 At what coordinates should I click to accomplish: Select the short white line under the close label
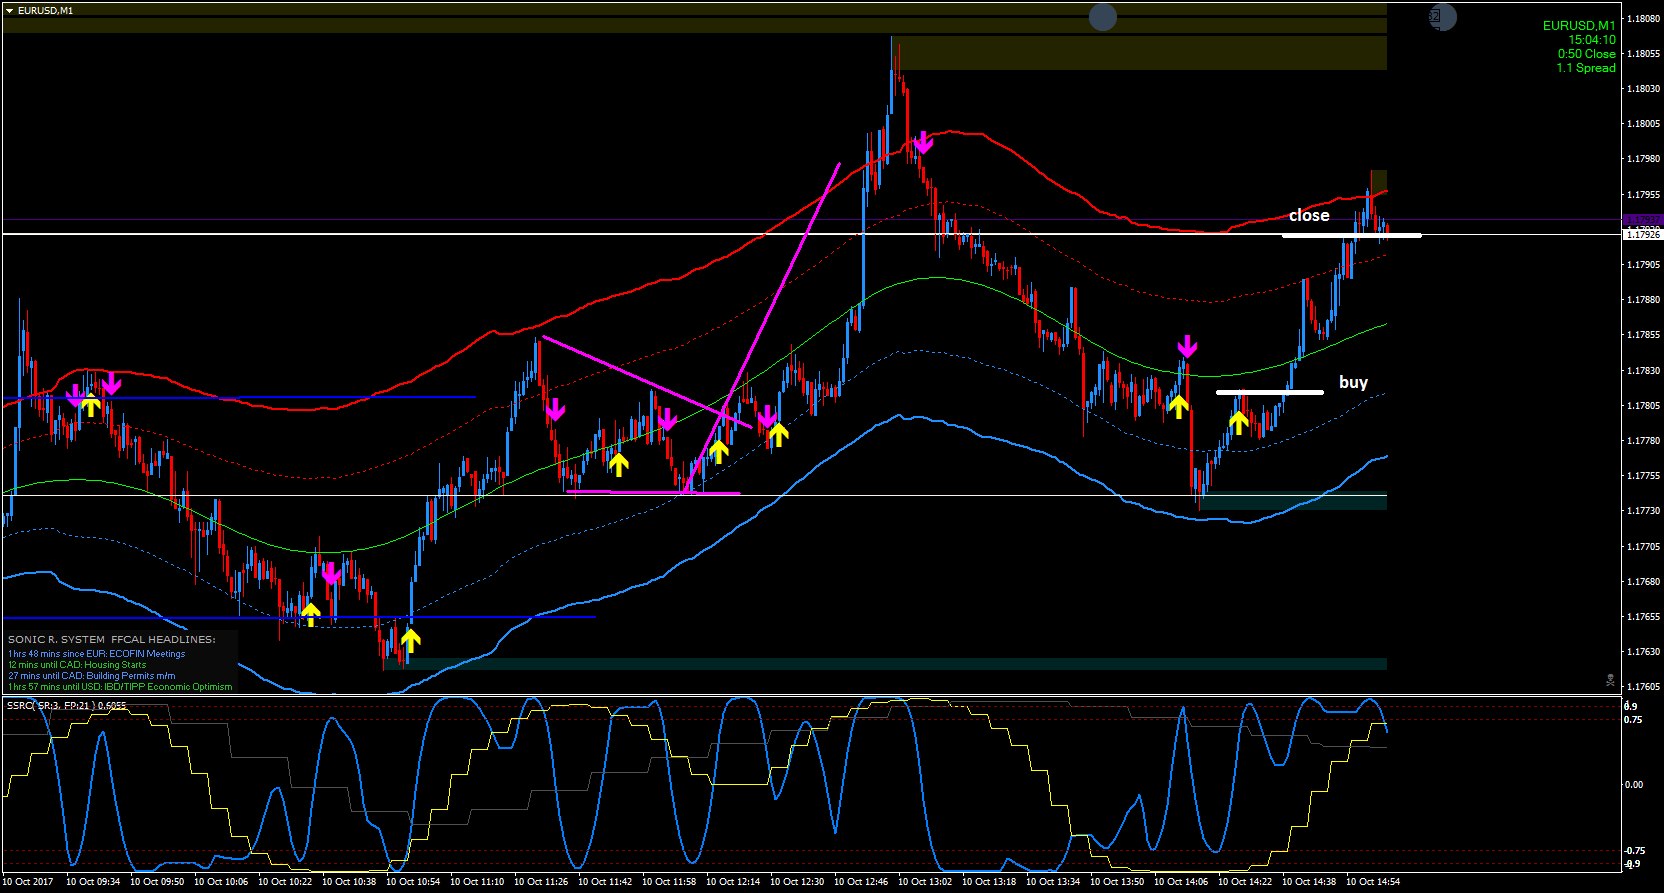pyautogui.click(x=1351, y=236)
